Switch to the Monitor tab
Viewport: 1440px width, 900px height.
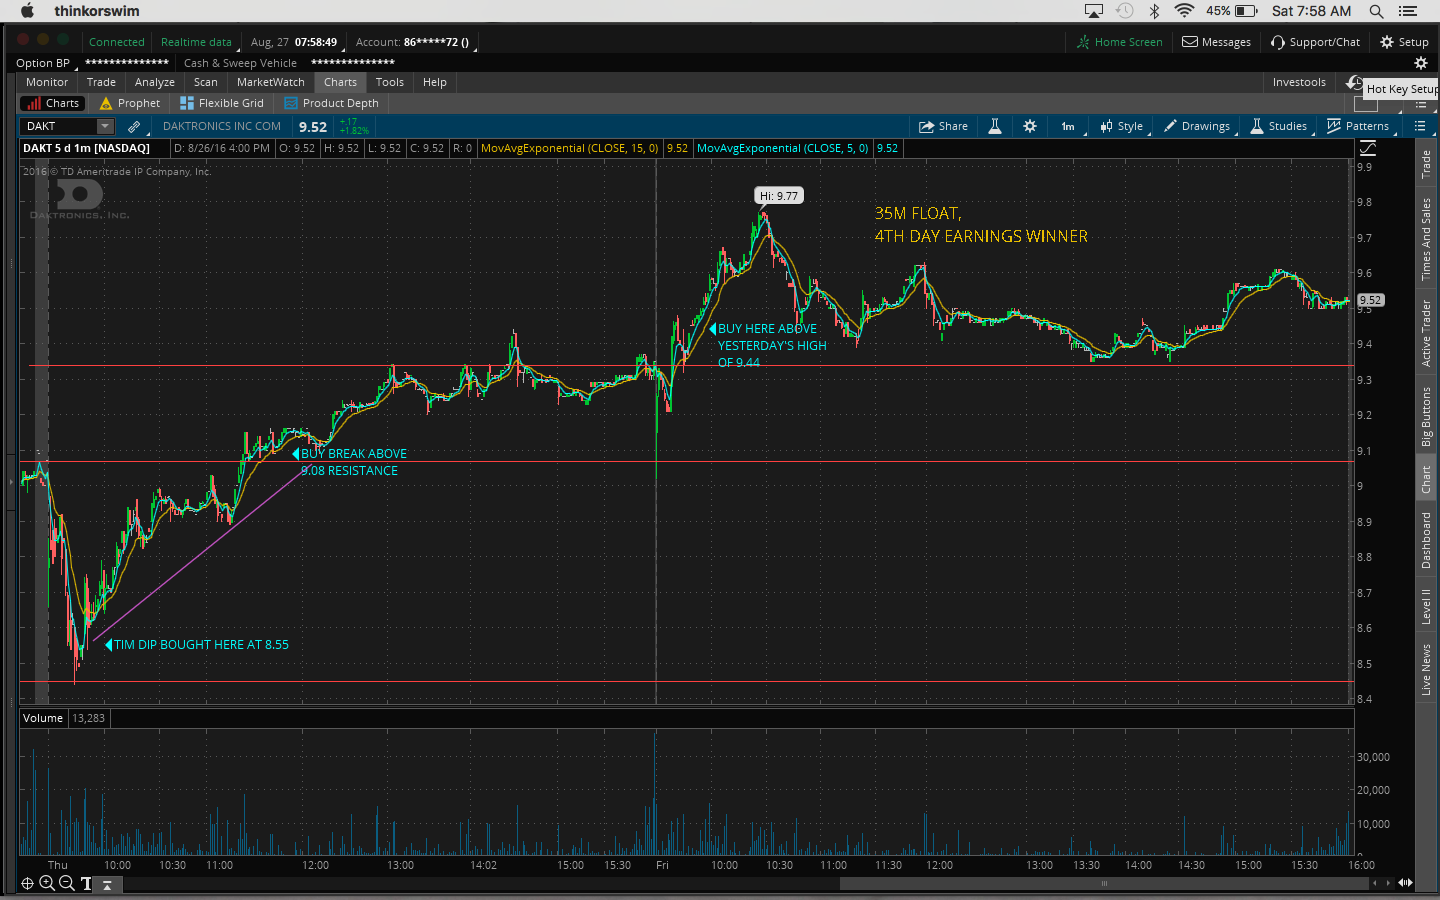pyautogui.click(x=47, y=82)
